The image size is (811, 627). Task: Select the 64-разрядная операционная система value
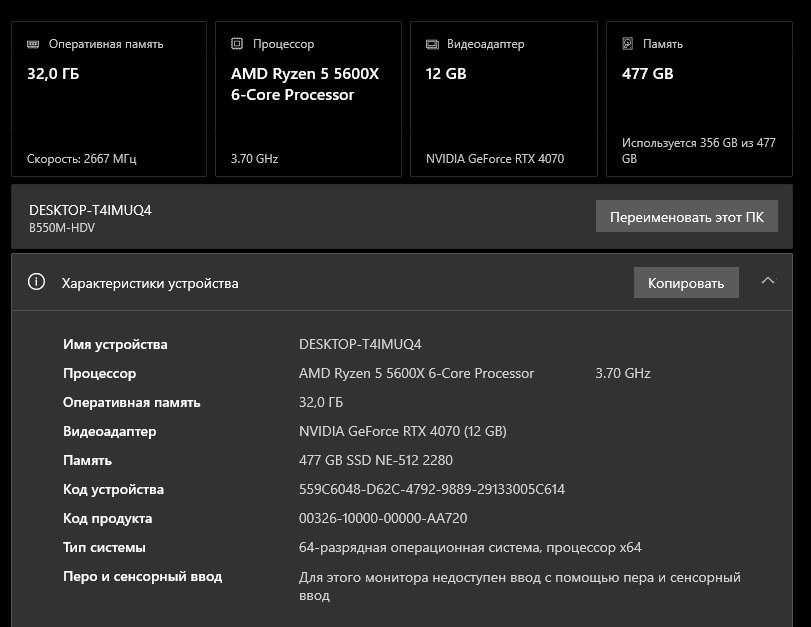[x=470, y=547]
